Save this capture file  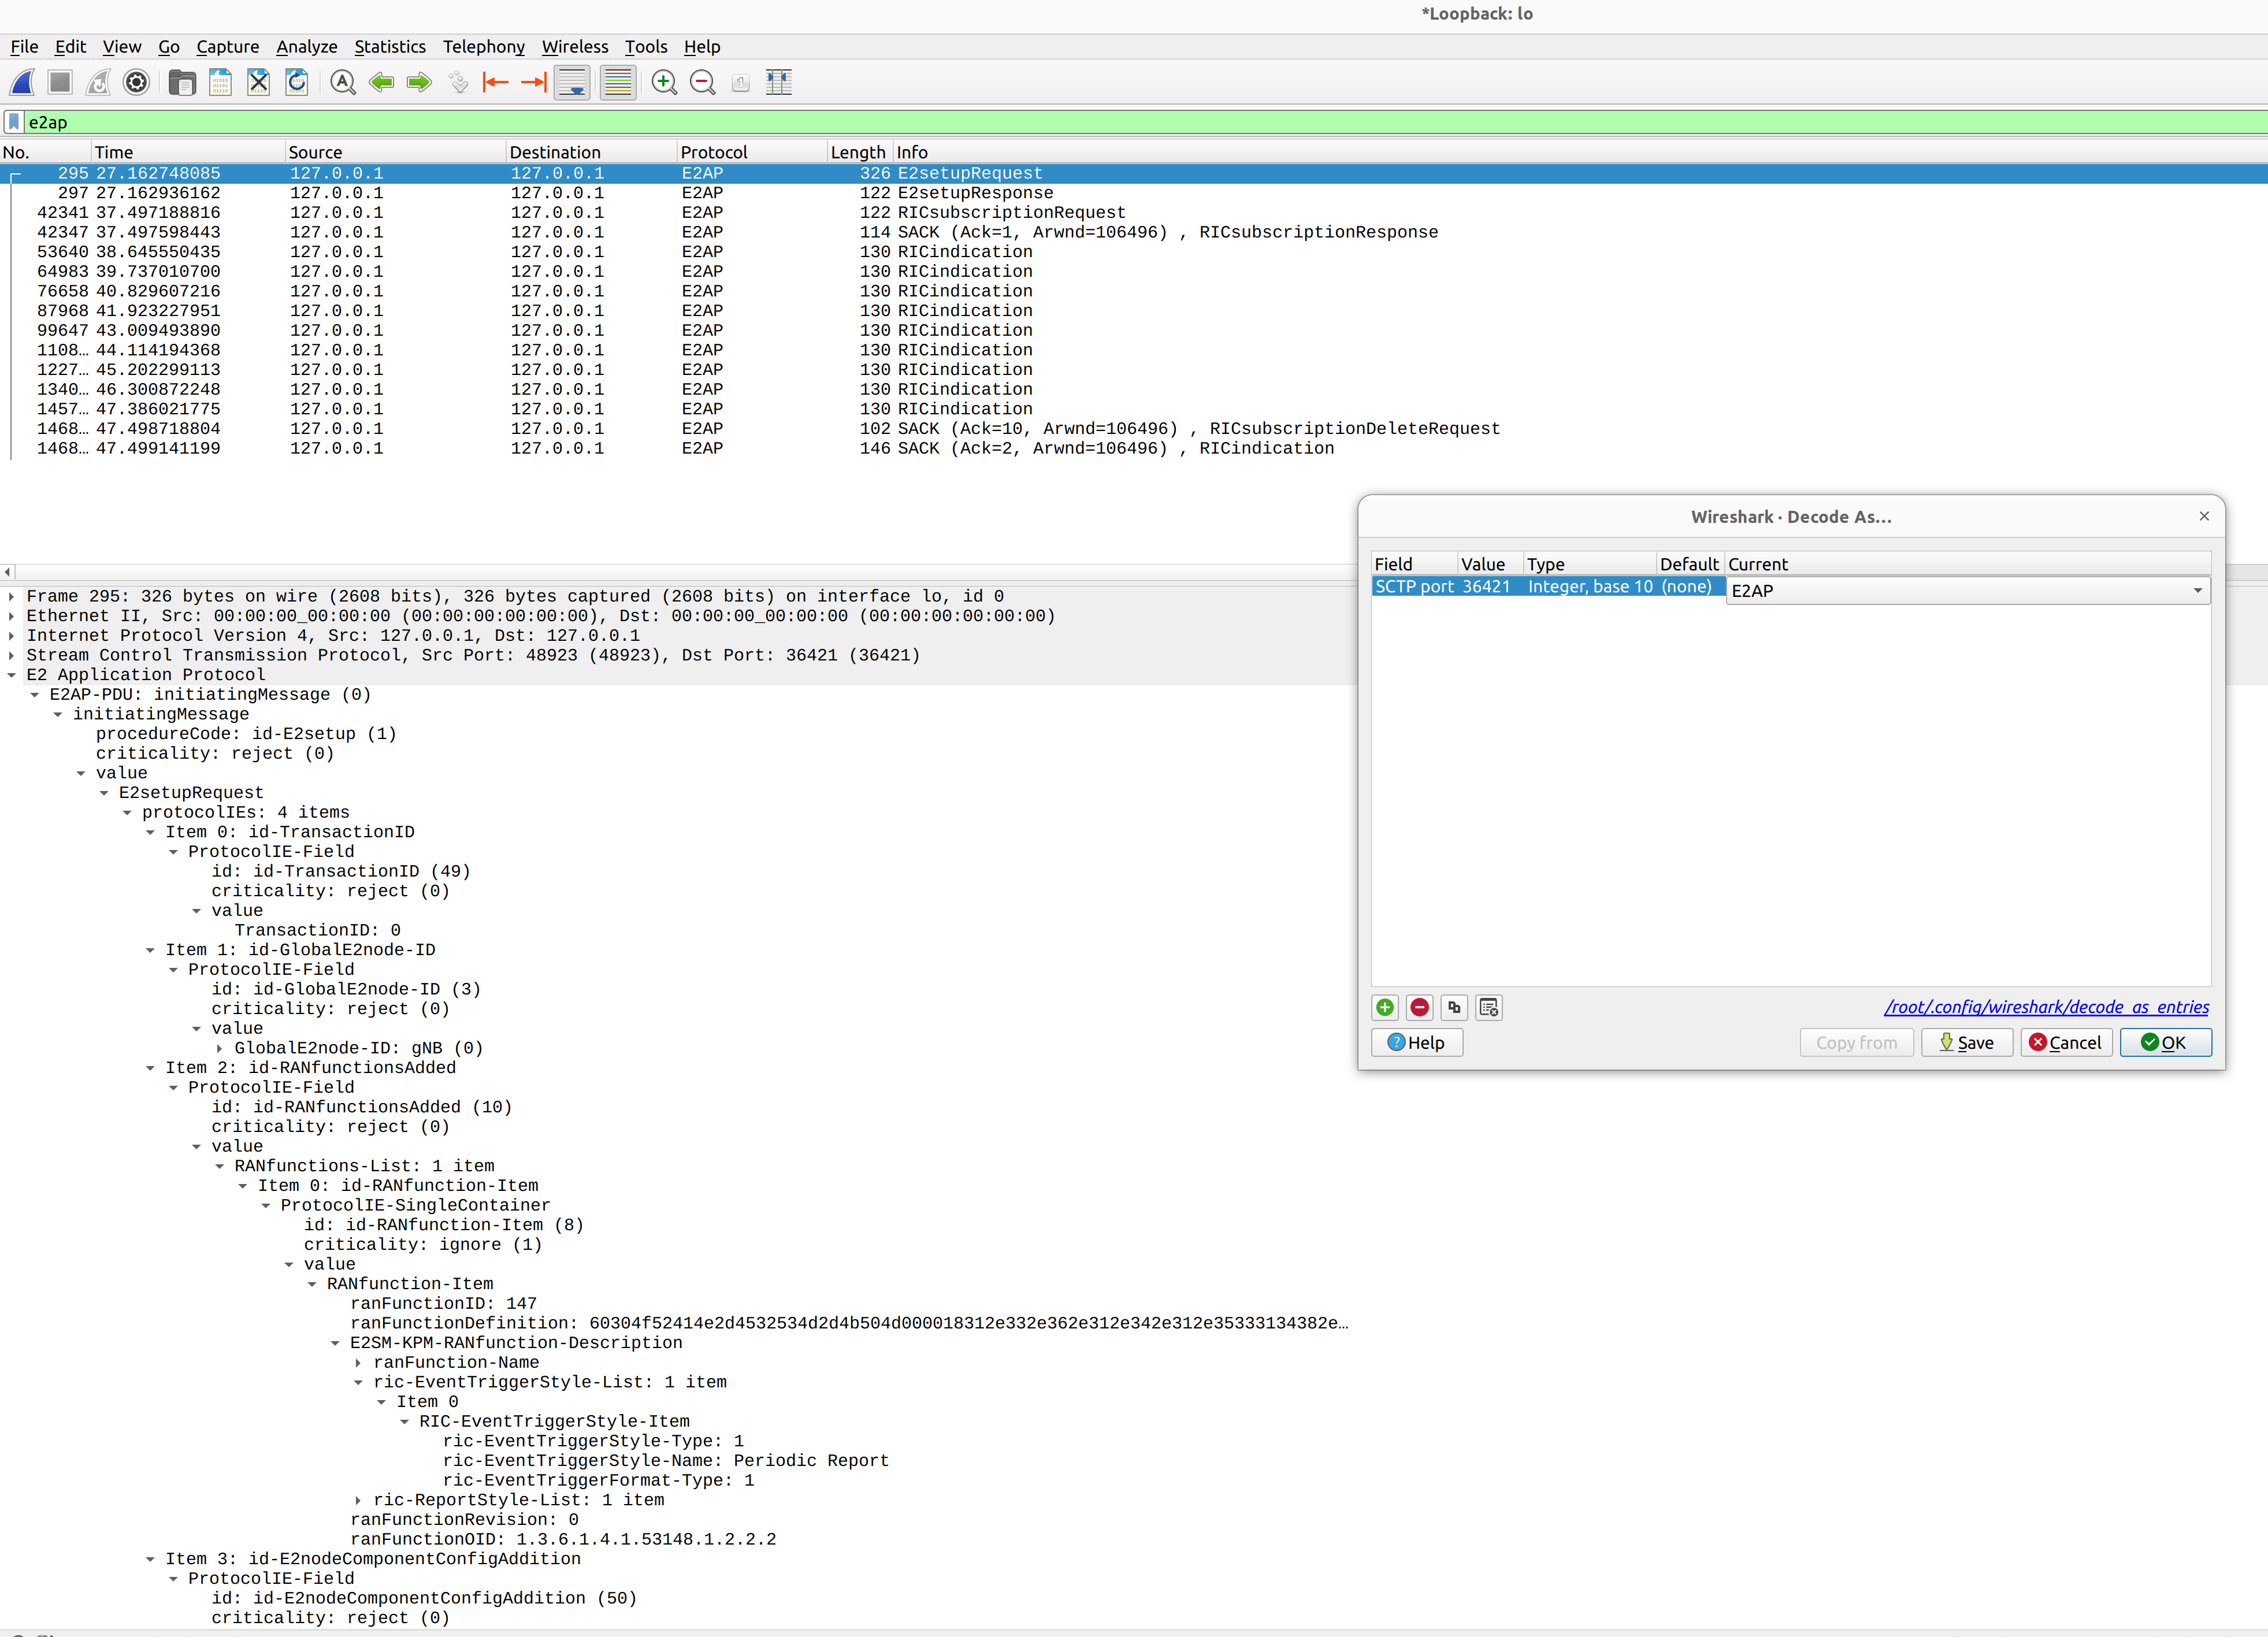[220, 83]
